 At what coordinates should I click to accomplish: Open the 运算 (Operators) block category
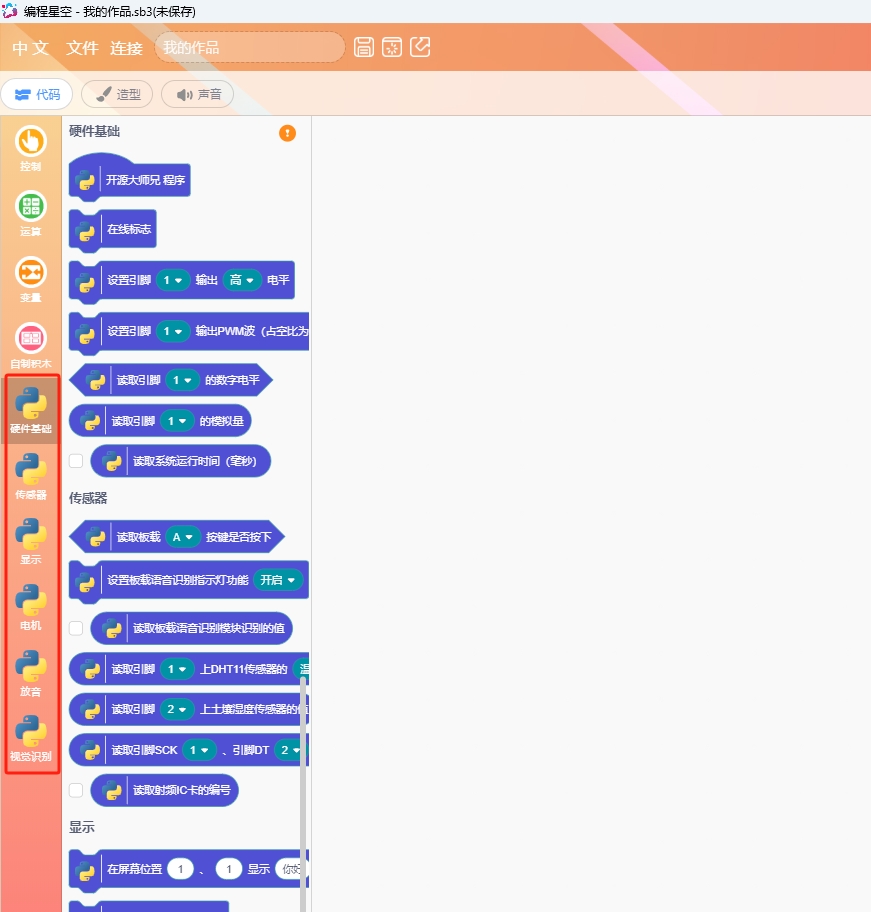[30, 214]
